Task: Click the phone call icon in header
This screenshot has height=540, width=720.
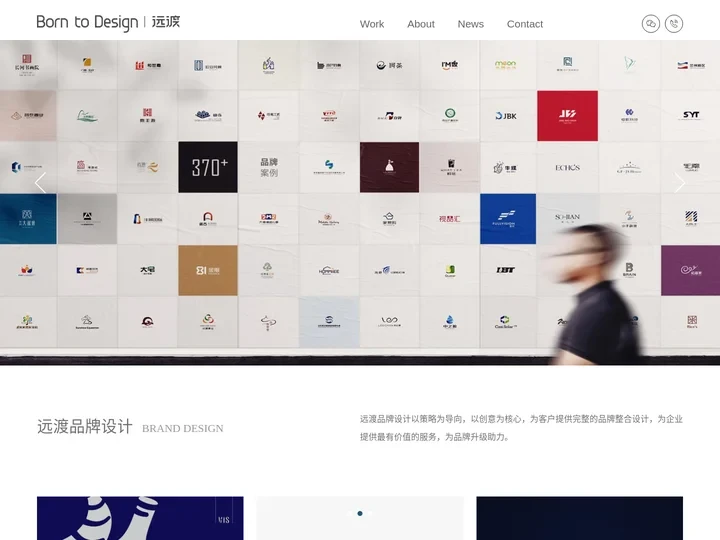Action: (x=674, y=23)
